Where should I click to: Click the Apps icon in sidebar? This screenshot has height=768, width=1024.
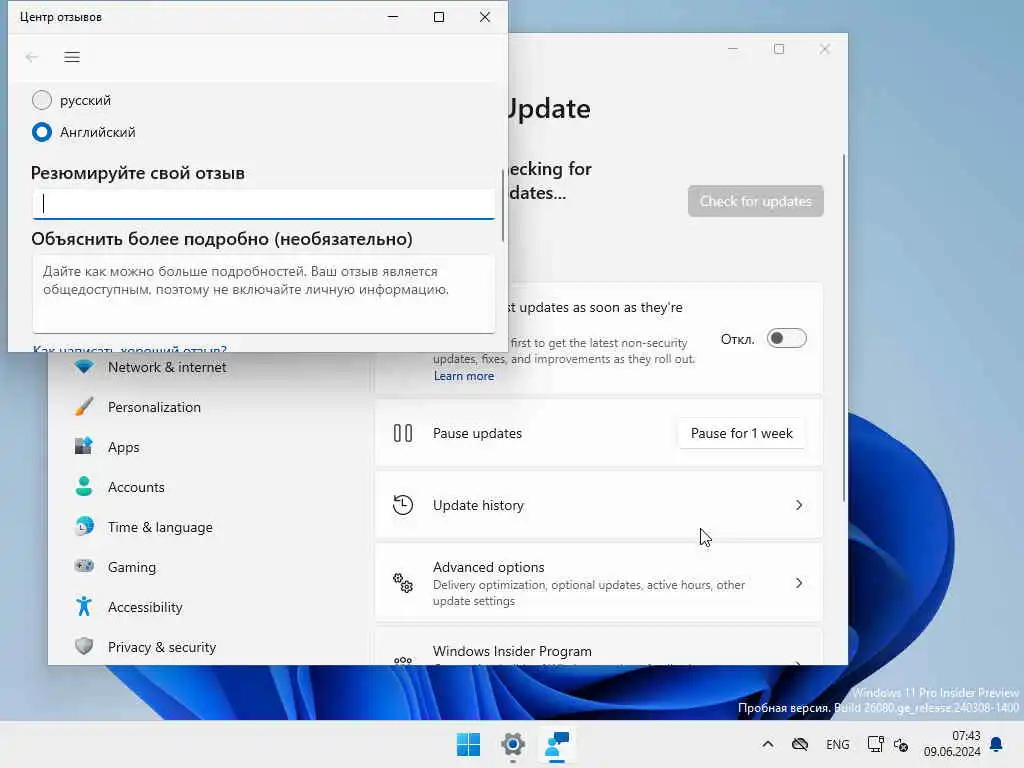pos(84,447)
